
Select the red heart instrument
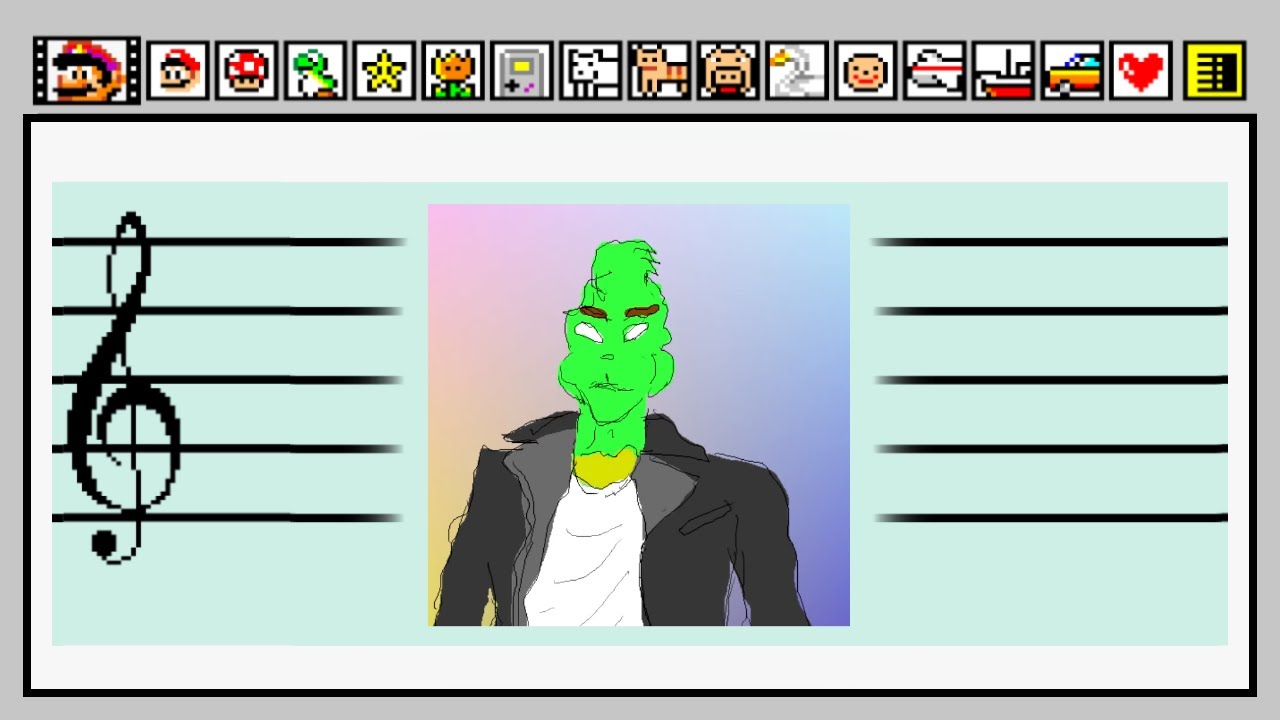(x=1141, y=71)
